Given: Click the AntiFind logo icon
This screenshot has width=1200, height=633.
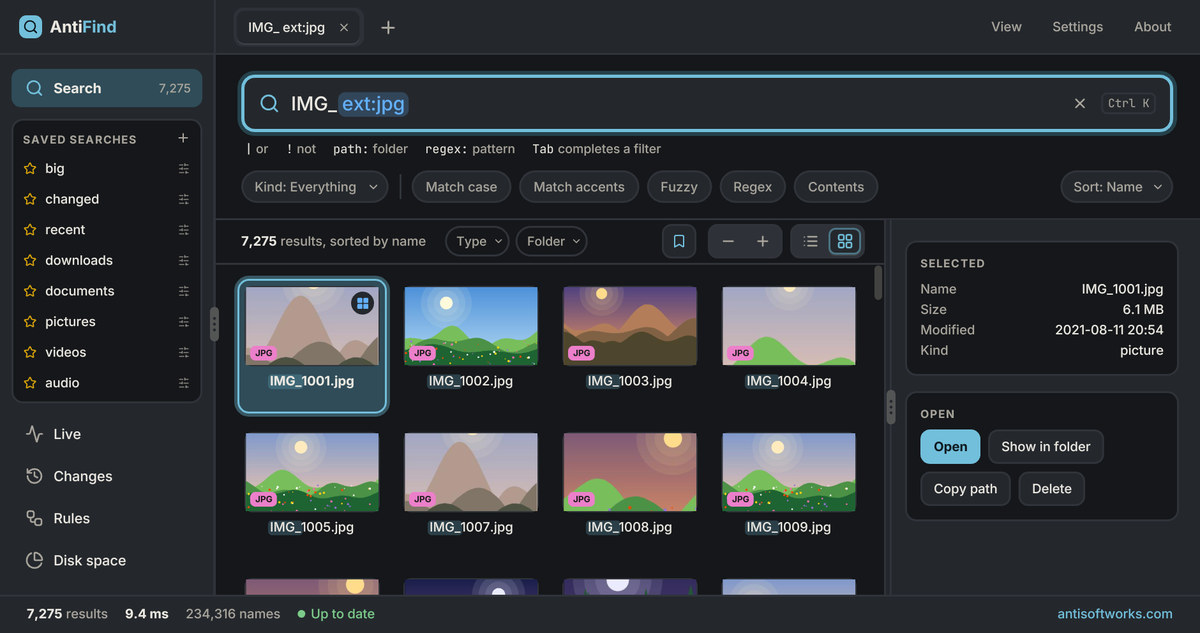Looking at the screenshot, I should (31, 27).
